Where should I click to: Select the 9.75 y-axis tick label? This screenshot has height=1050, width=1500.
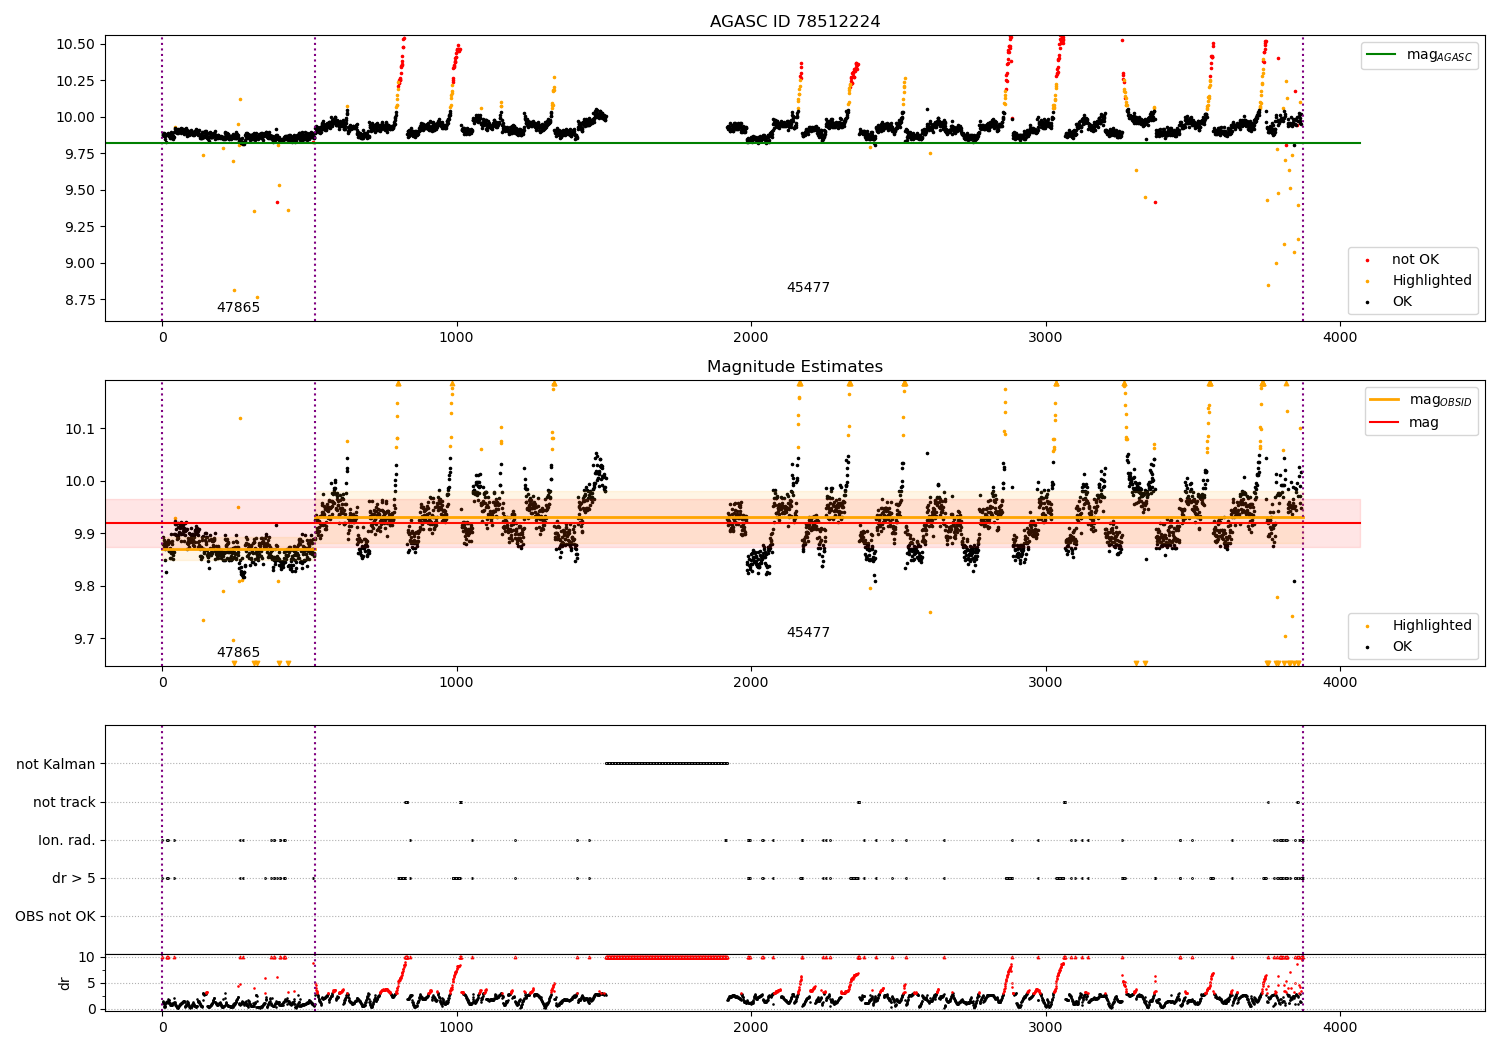coord(79,154)
